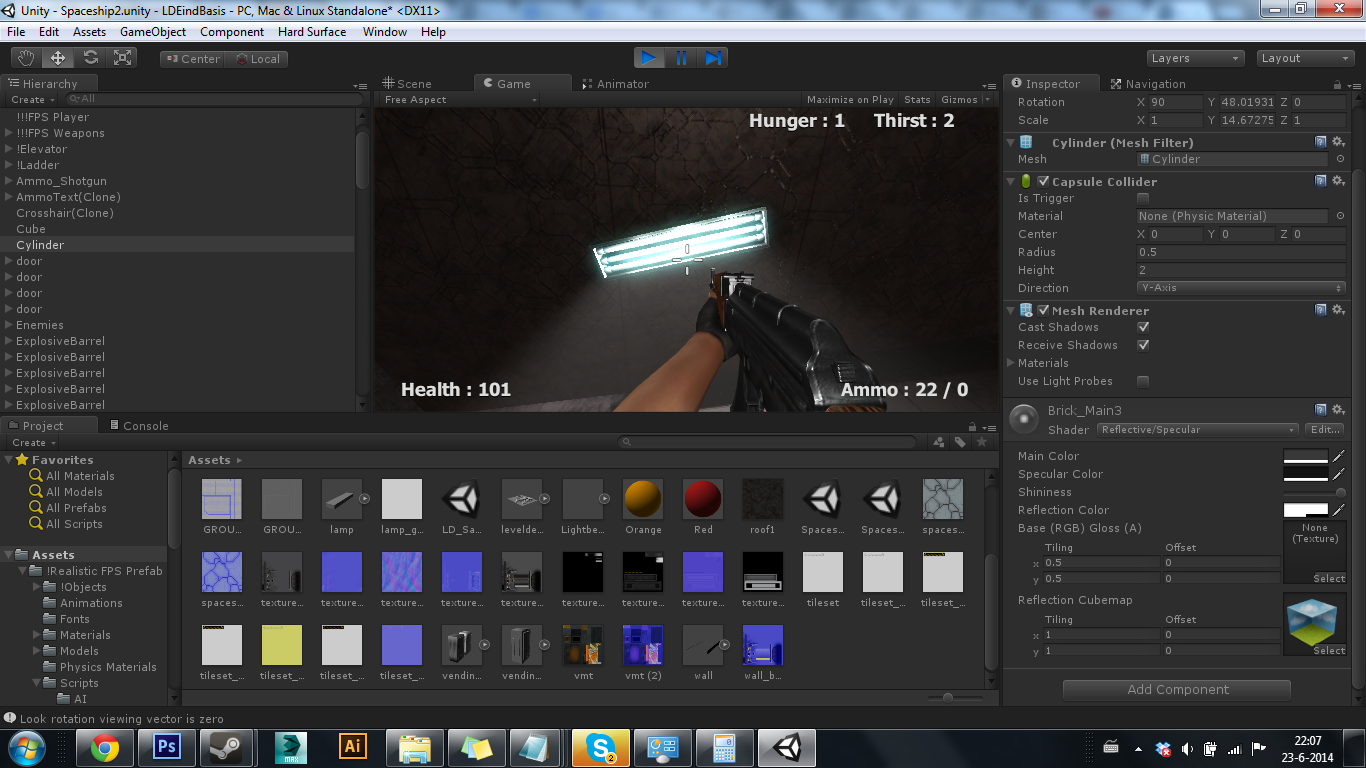Open the Brick_Main3 material help icon
Screen dimensions: 1366x768
[x=1321, y=410]
